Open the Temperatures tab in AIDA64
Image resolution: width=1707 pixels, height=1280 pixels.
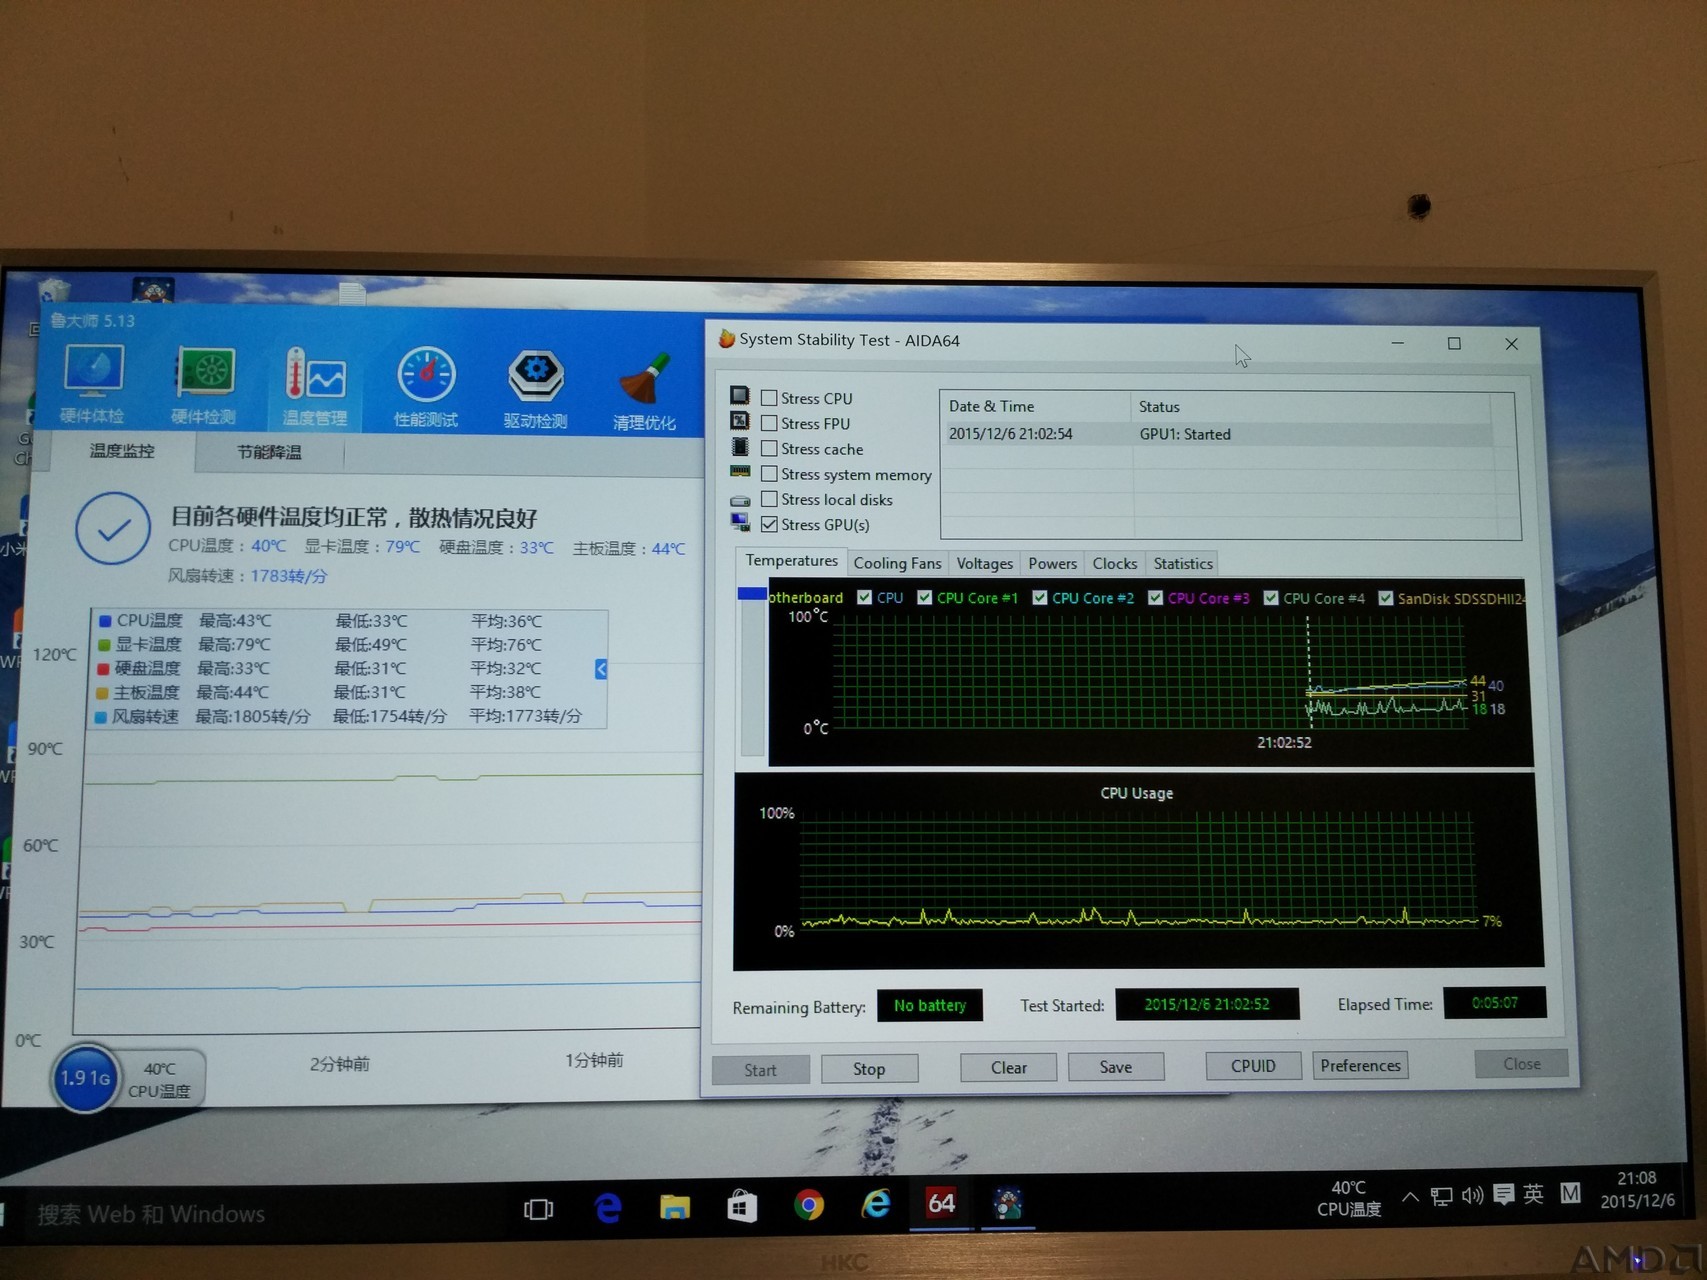coord(791,561)
